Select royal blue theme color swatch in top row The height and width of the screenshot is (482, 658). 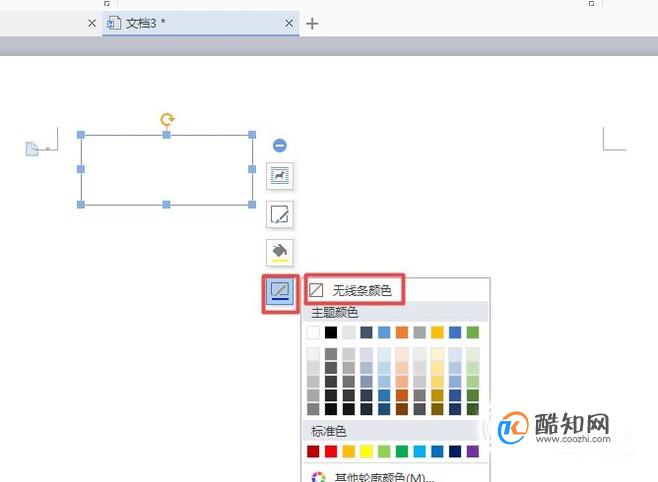[x=455, y=333]
